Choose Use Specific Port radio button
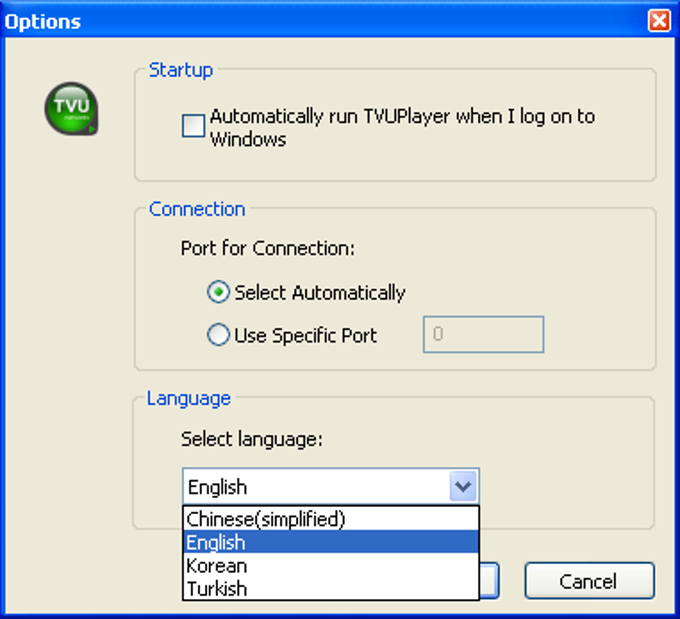This screenshot has width=680, height=619. click(x=218, y=335)
